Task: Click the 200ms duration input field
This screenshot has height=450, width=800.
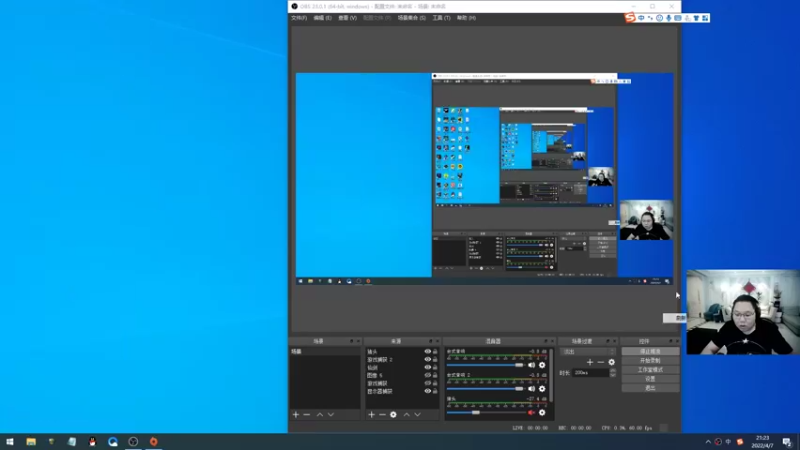Action: [591, 373]
